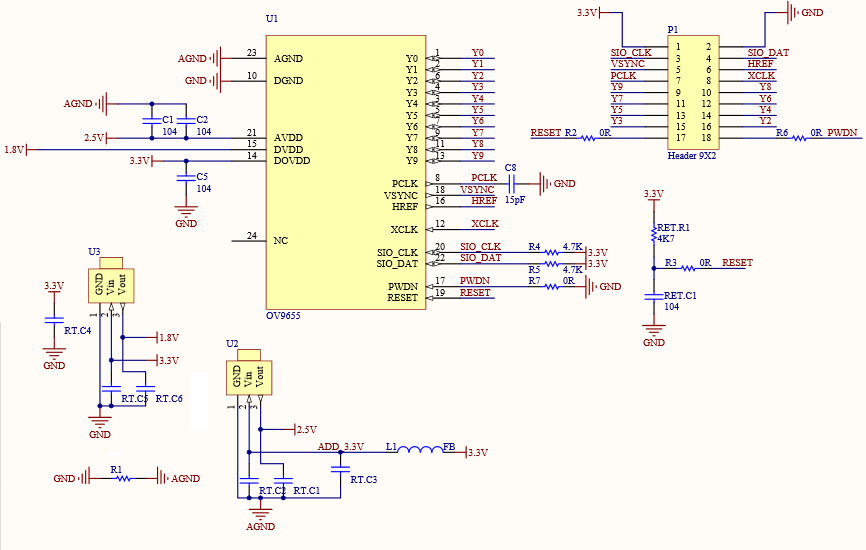Image resolution: width=866 pixels, height=550 pixels.
Task: Select the AGND ground symbol at pin 23
Action: pyautogui.click(x=216, y=58)
